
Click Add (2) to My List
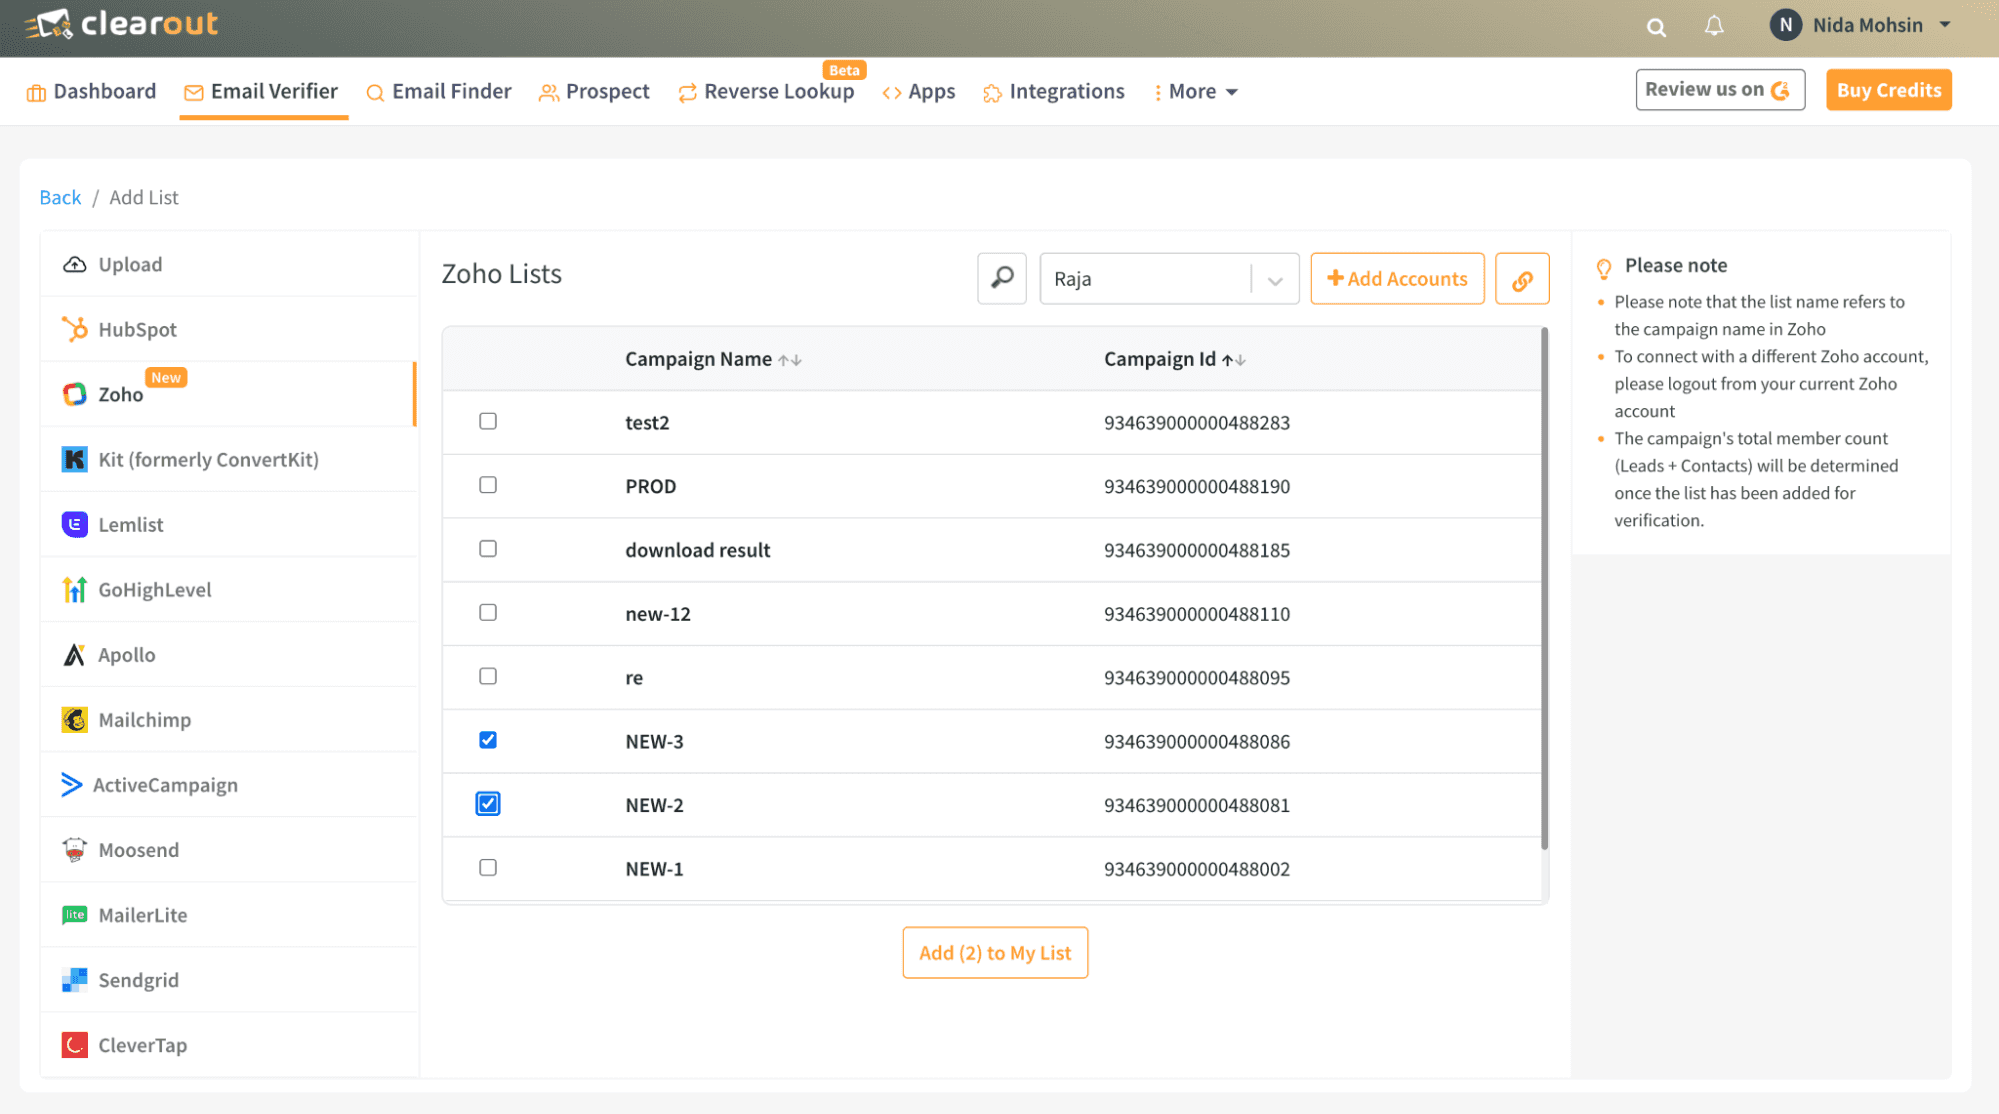pyautogui.click(x=995, y=952)
